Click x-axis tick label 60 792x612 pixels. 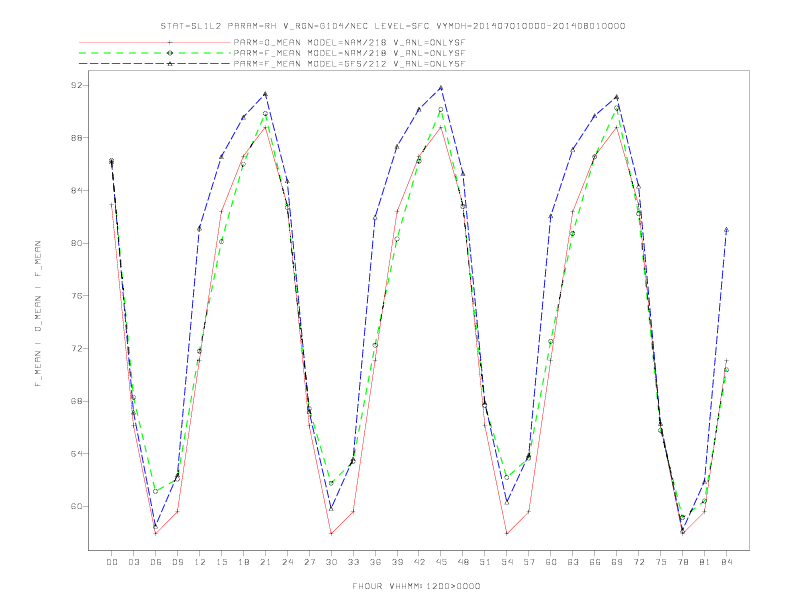551,562
